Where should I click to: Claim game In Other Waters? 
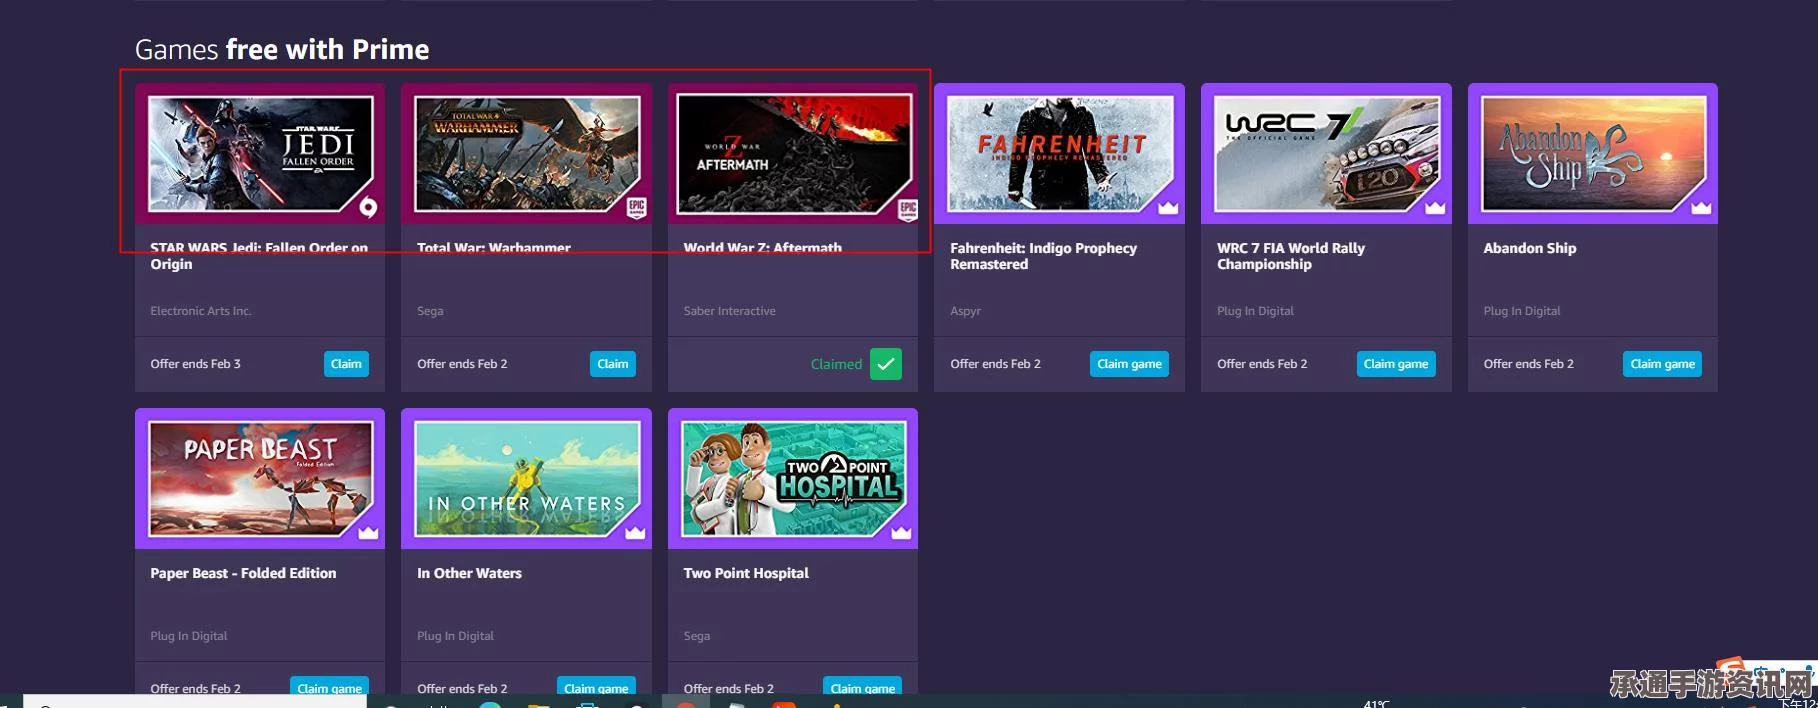(596, 687)
